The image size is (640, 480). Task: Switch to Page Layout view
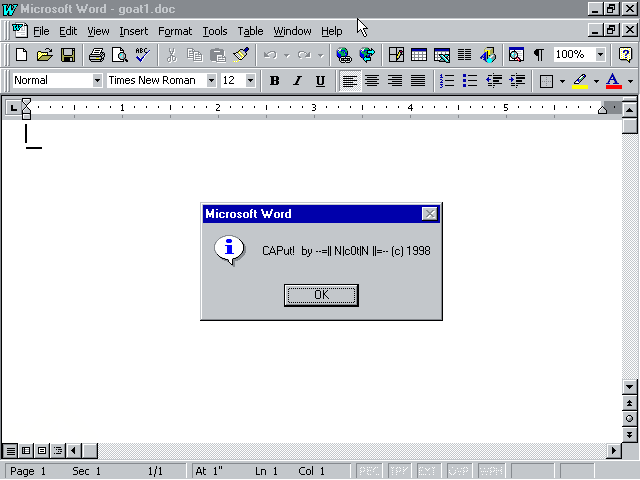pyautogui.click(x=42, y=451)
